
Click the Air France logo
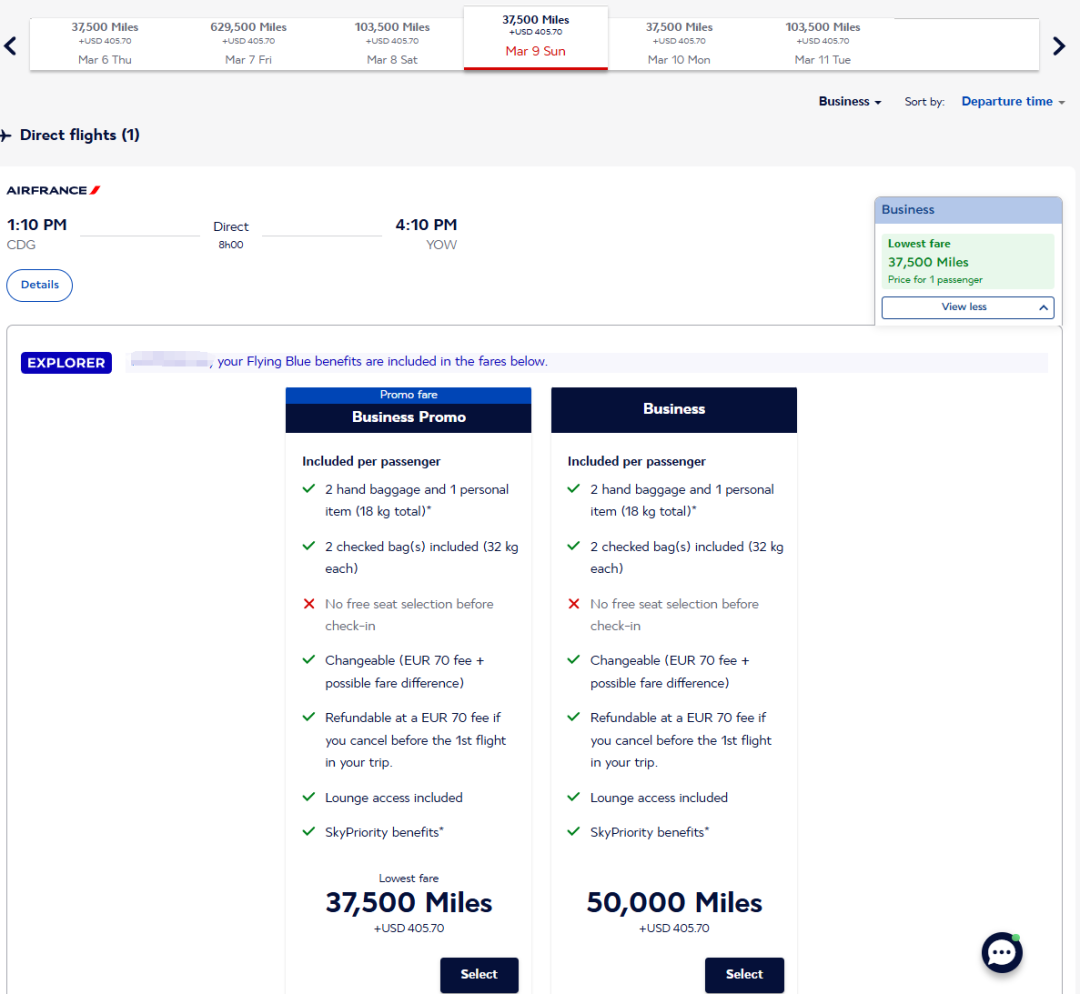54,190
